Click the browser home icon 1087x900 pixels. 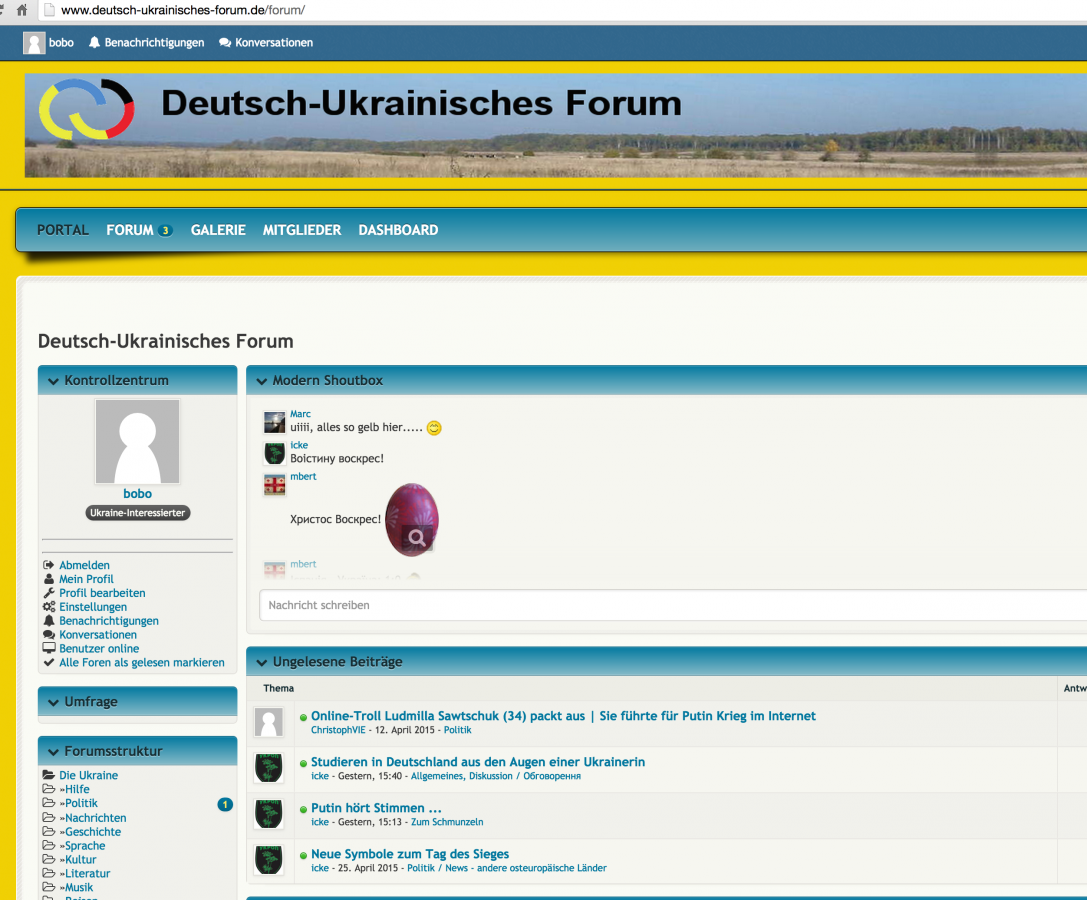click(22, 10)
